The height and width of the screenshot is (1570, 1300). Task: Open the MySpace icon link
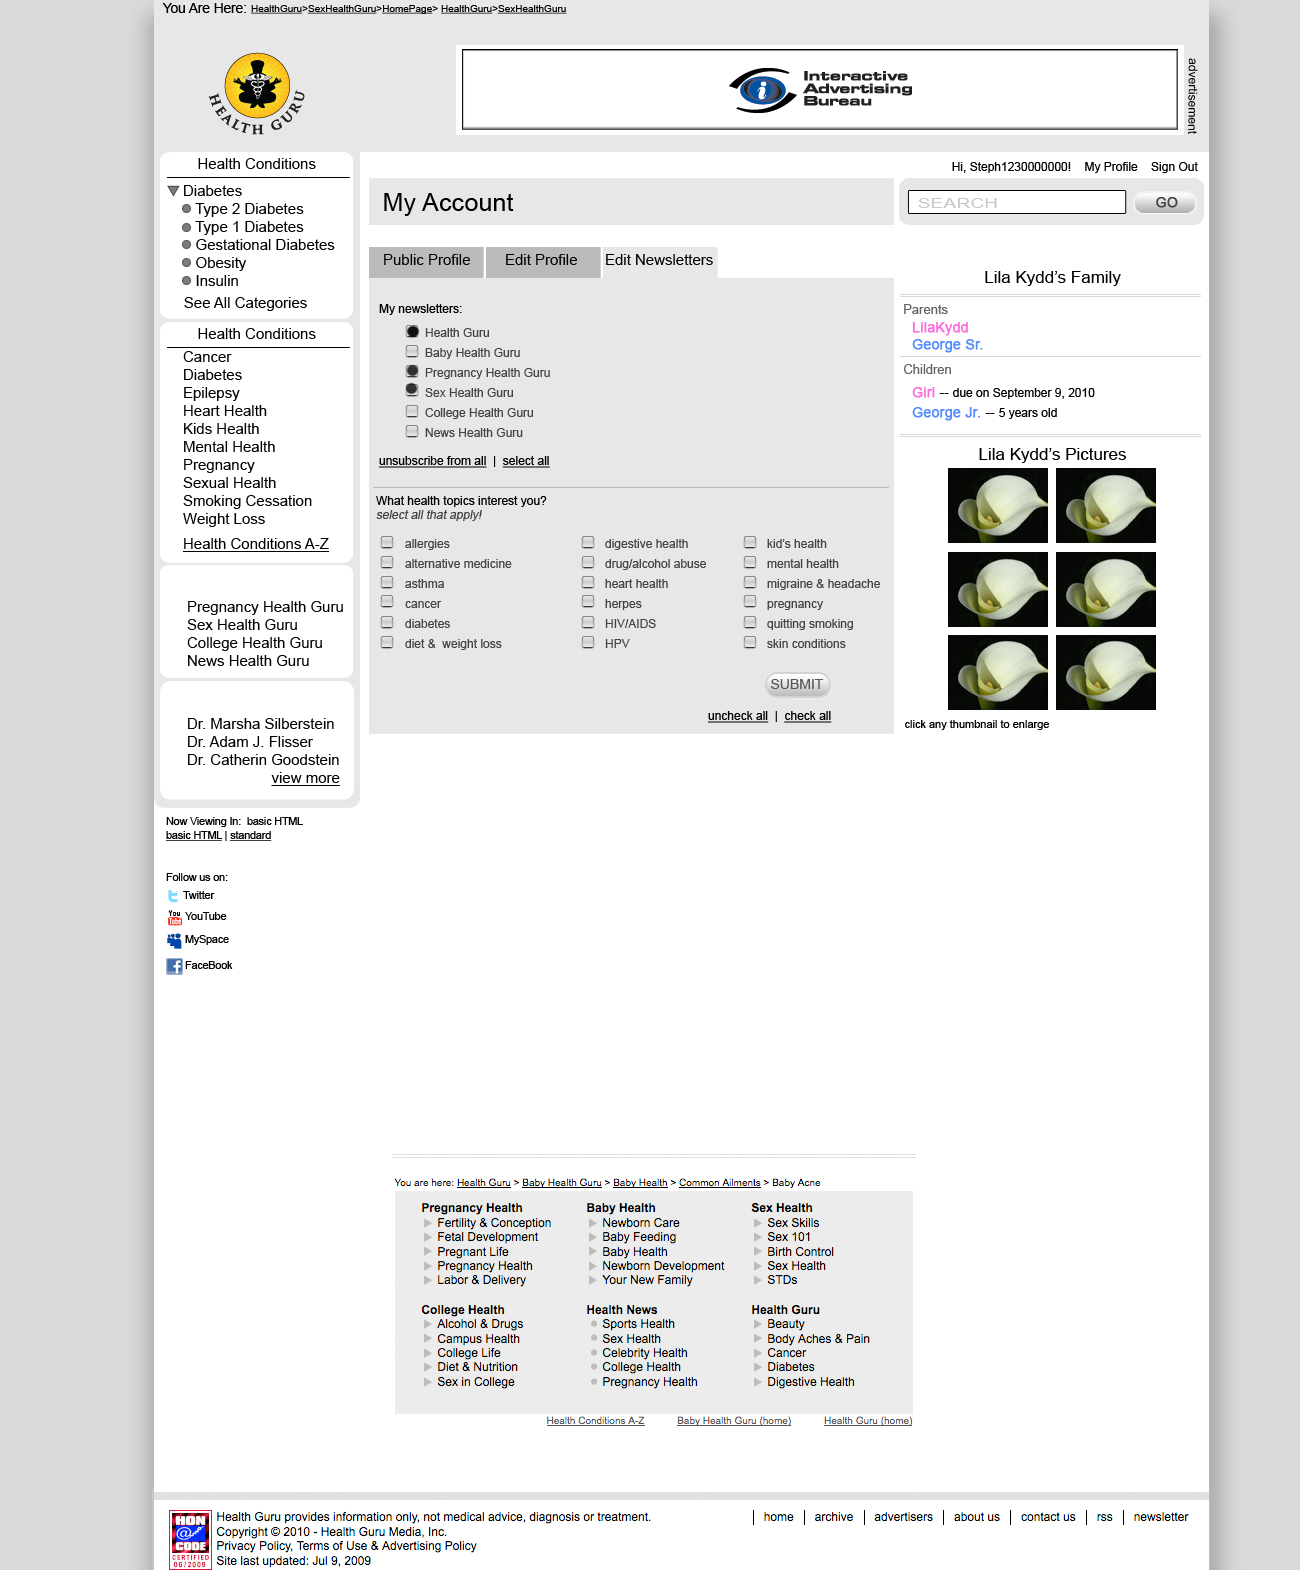[x=174, y=940]
